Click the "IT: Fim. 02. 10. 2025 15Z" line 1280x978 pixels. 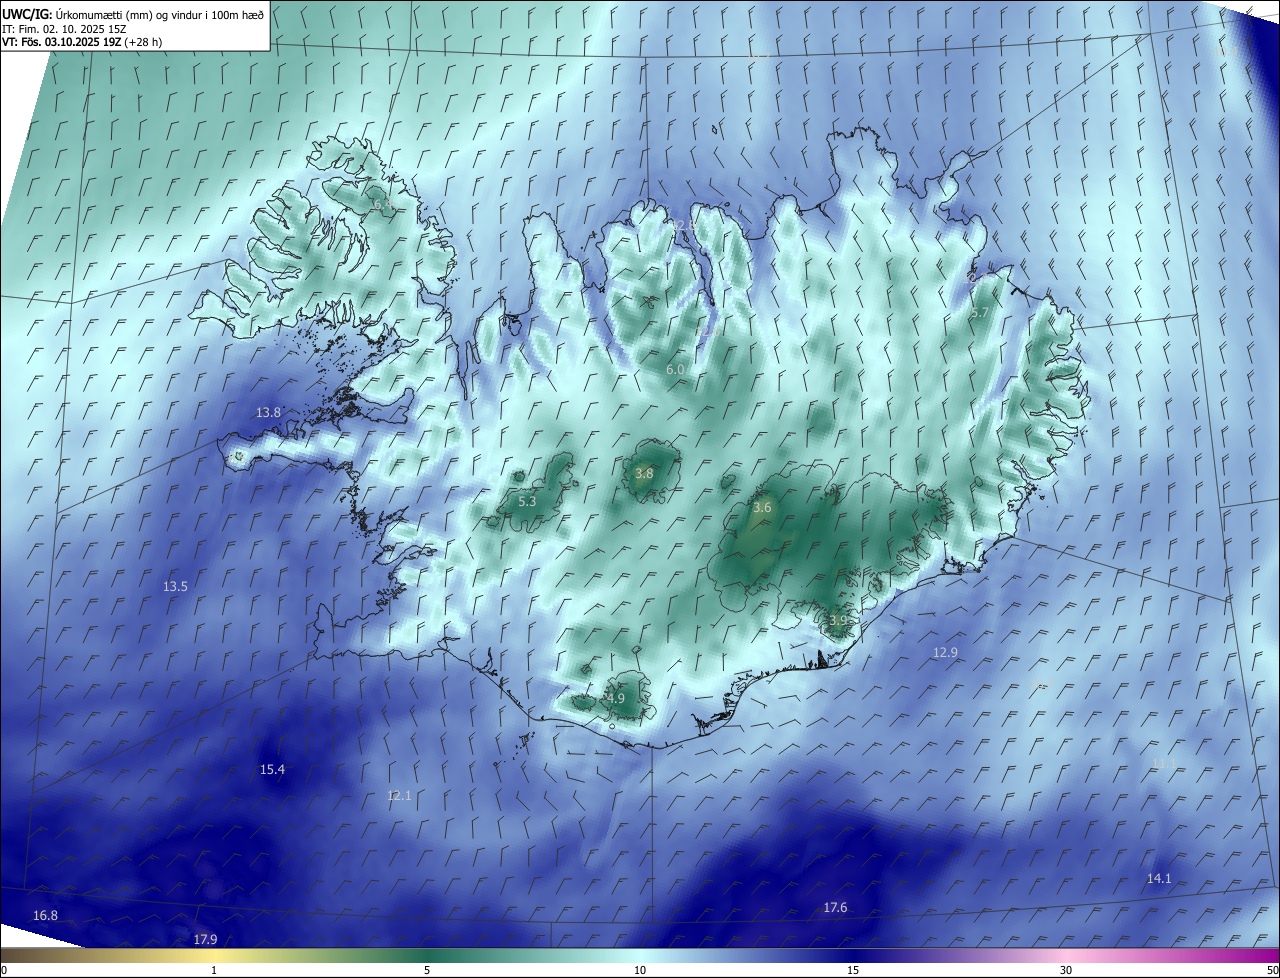(64, 29)
